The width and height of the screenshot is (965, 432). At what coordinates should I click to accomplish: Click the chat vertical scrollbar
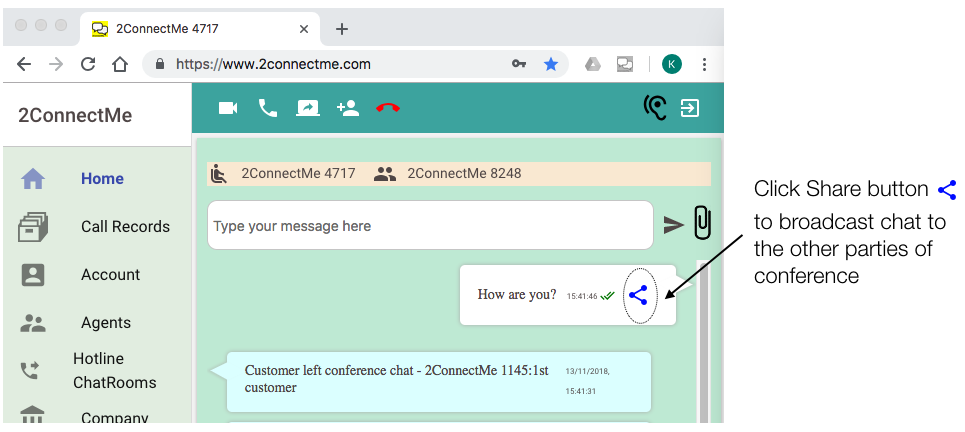pos(703,342)
